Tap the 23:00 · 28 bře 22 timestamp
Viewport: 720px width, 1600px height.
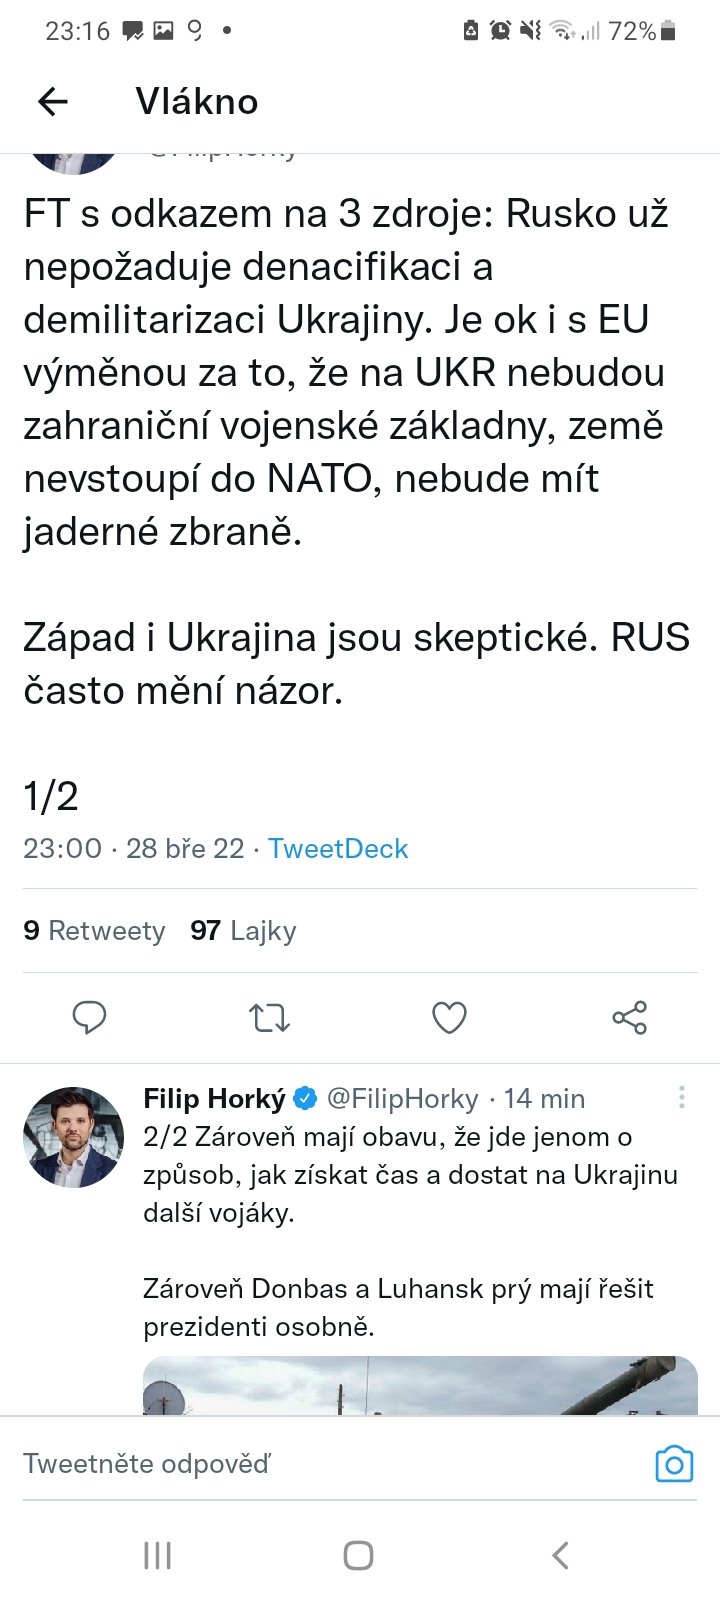tap(133, 849)
